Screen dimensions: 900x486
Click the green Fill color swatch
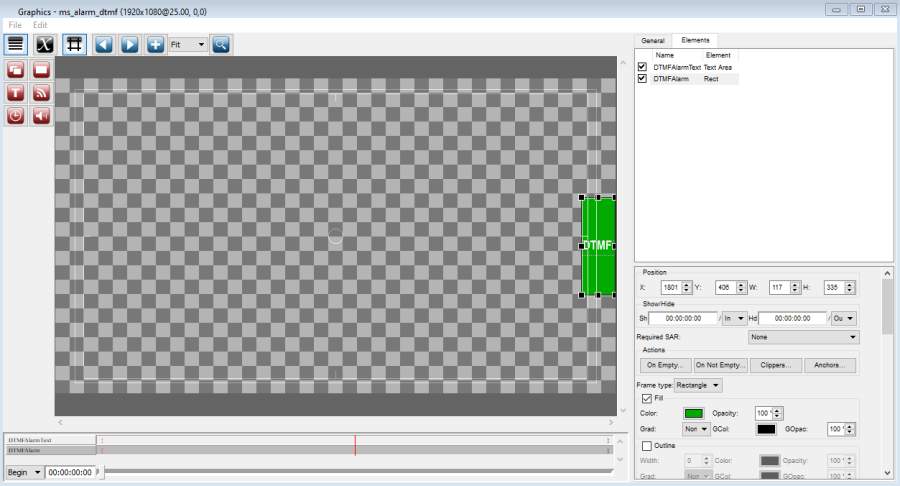tap(694, 413)
